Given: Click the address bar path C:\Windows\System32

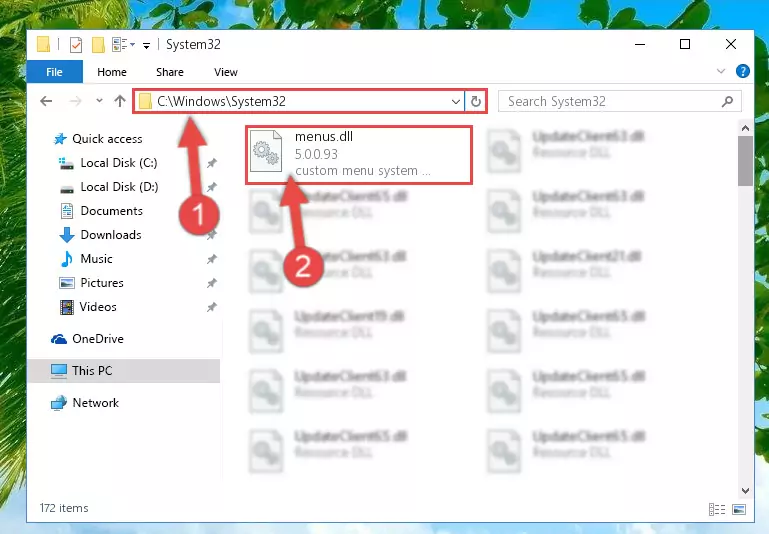Looking at the screenshot, I should 221,101.
